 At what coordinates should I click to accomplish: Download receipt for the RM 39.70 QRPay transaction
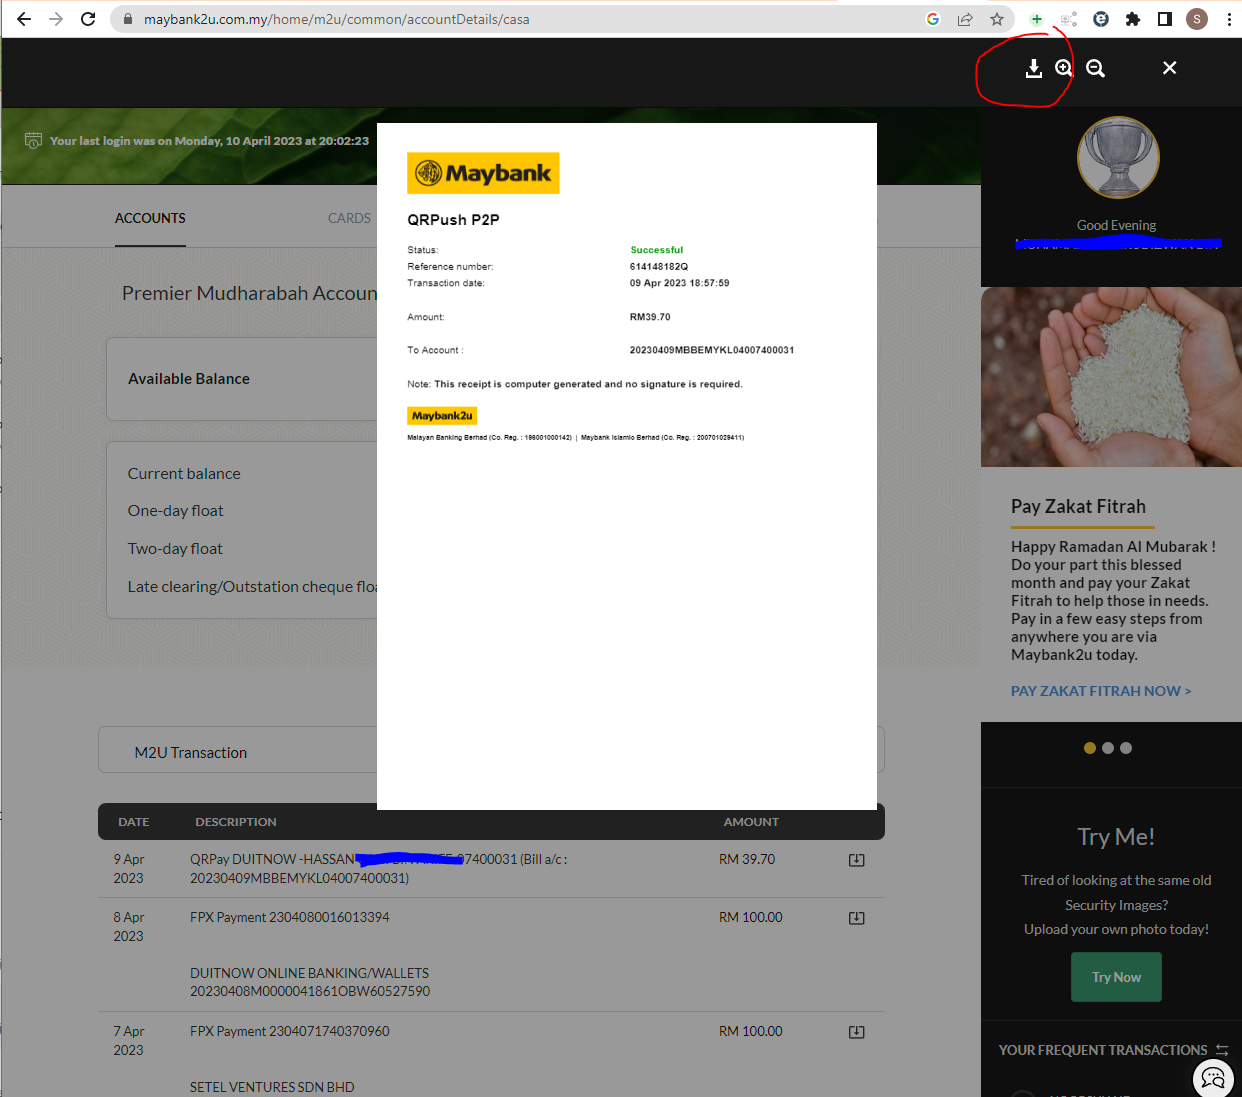pyautogui.click(x=857, y=860)
